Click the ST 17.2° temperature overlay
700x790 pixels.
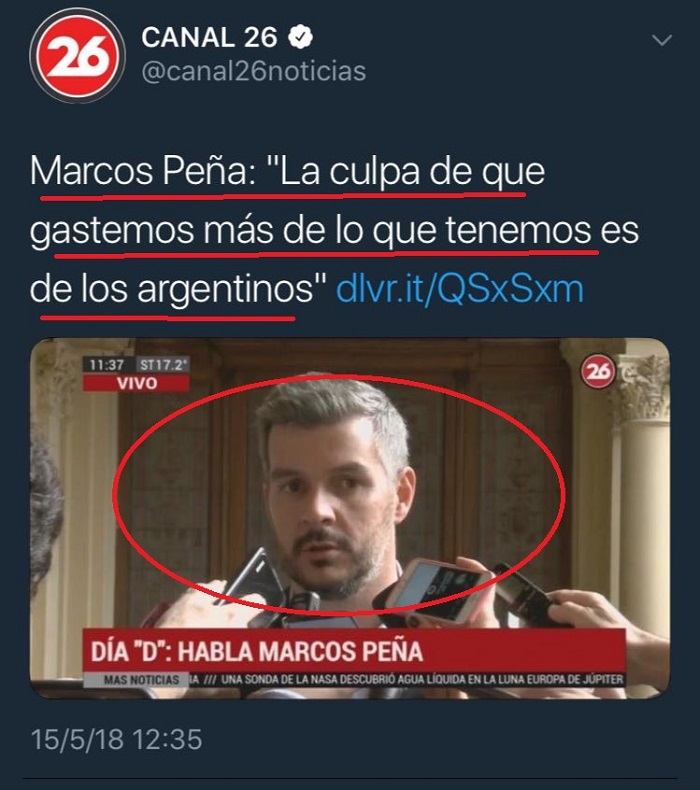pos(163,365)
